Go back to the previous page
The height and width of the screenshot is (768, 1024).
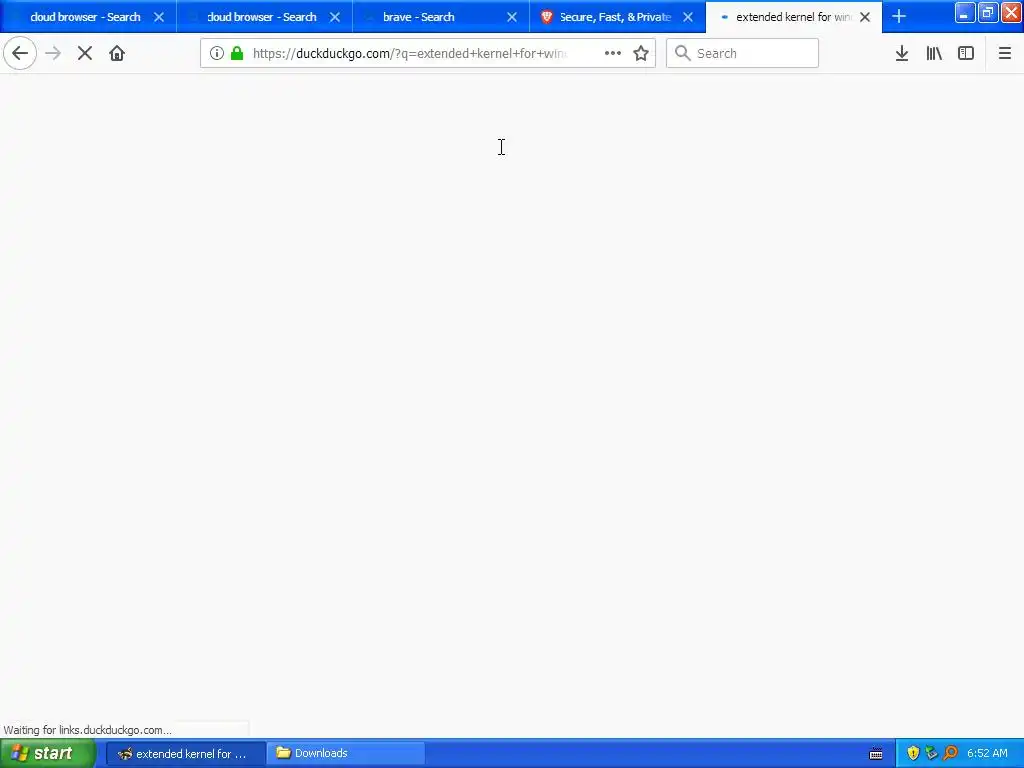(20, 54)
